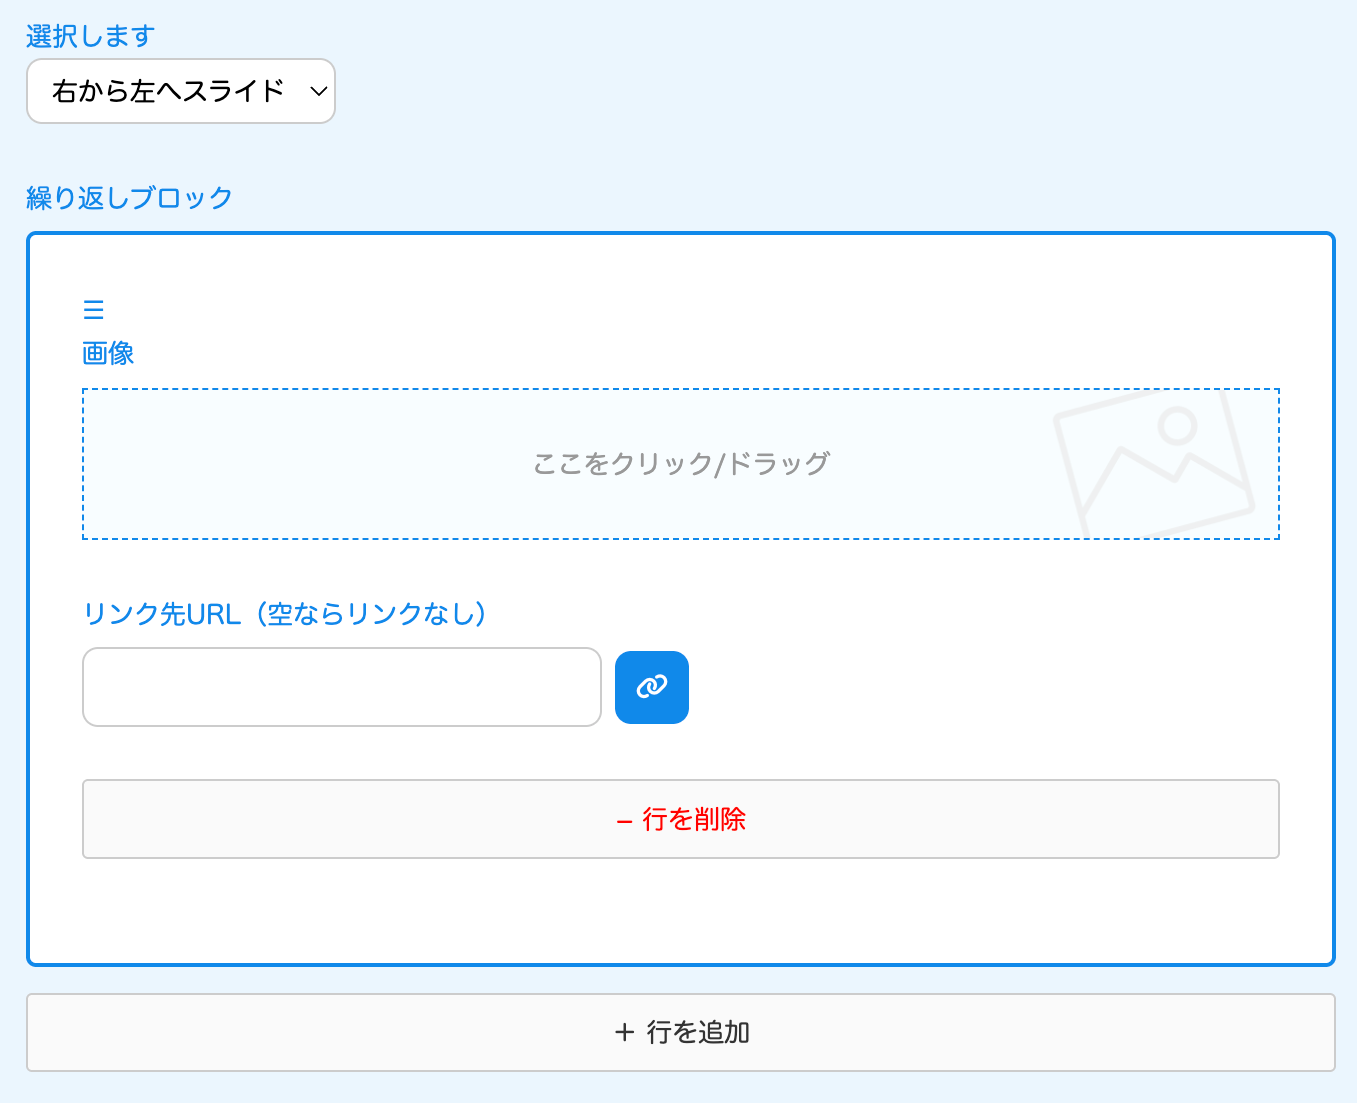Click the リンク先URL（空ならリンクなし）label
Viewport: 1357px width, 1103px height.
pos(285,614)
